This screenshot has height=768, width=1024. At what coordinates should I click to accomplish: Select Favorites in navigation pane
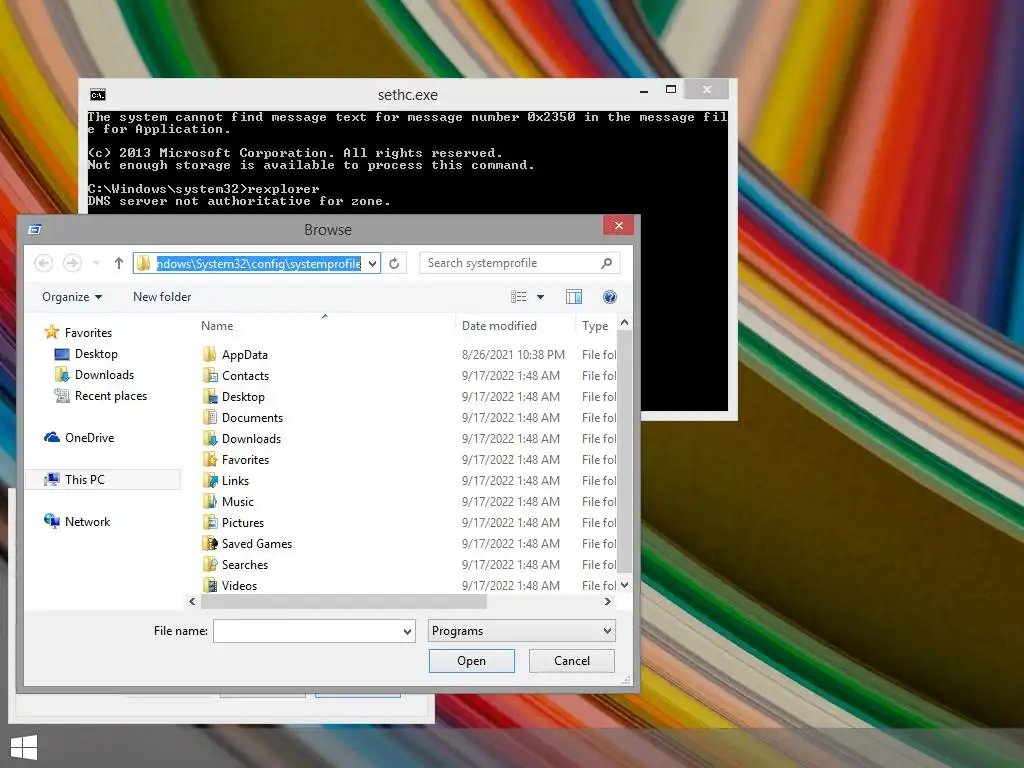[88, 332]
